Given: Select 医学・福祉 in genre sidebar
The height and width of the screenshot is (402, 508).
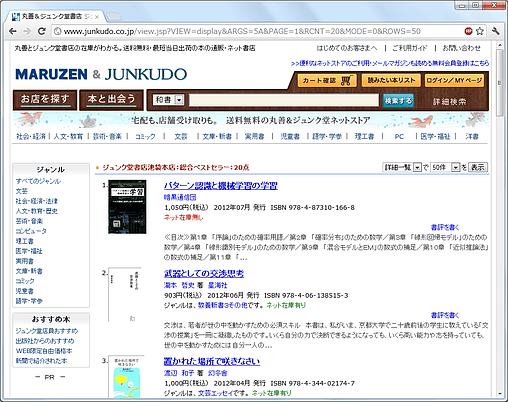Looking at the screenshot, I should pyautogui.click(x=29, y=251).
